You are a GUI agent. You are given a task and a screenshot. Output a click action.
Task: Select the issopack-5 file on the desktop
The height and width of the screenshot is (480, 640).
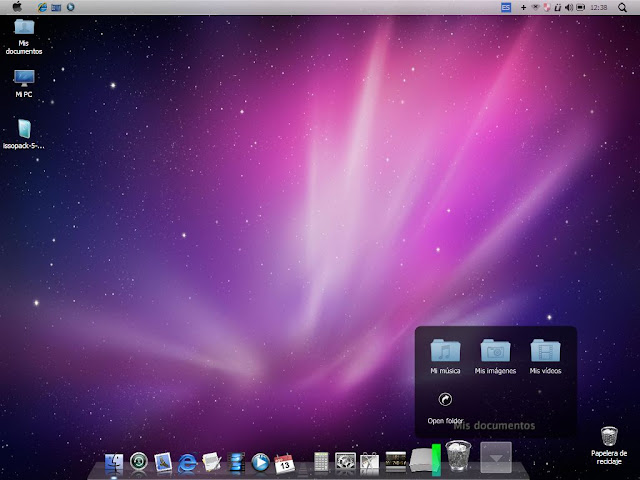click(24, 134)
